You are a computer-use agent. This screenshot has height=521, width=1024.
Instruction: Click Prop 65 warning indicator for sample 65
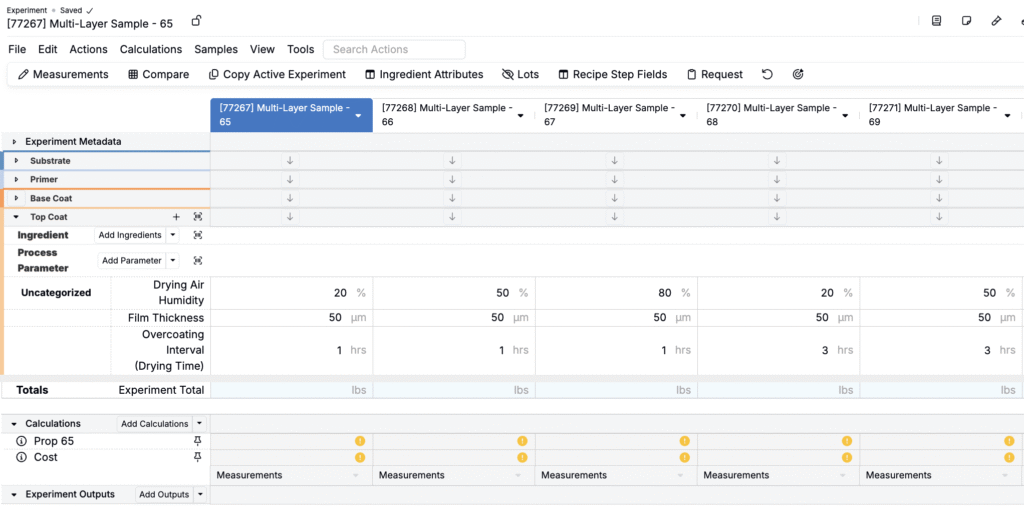click(x=360, y=441)
